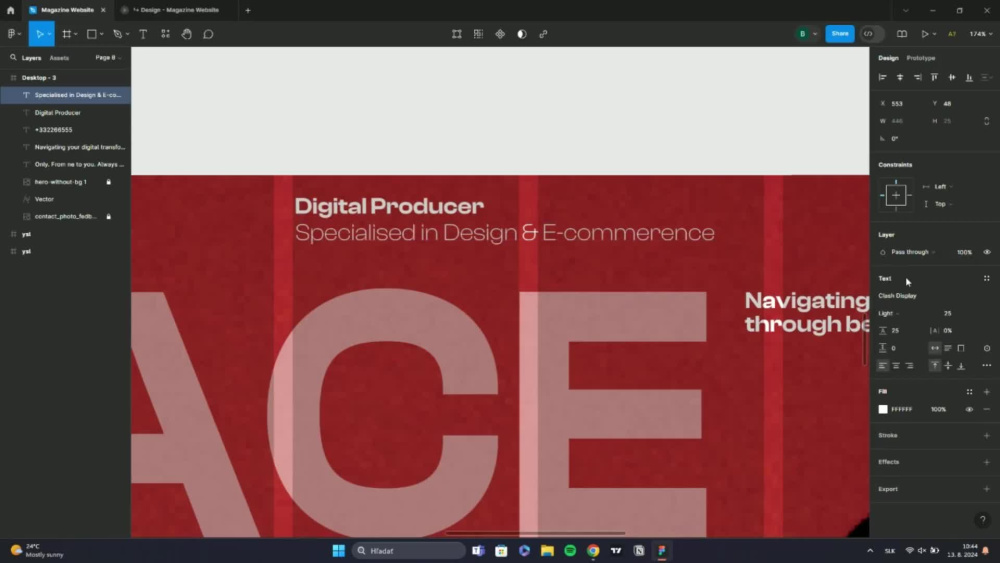The height and width of the screenshot is (563, 1000).
Task: Select the Move tool in the toolbar
Action: click(x=40, y=34)
